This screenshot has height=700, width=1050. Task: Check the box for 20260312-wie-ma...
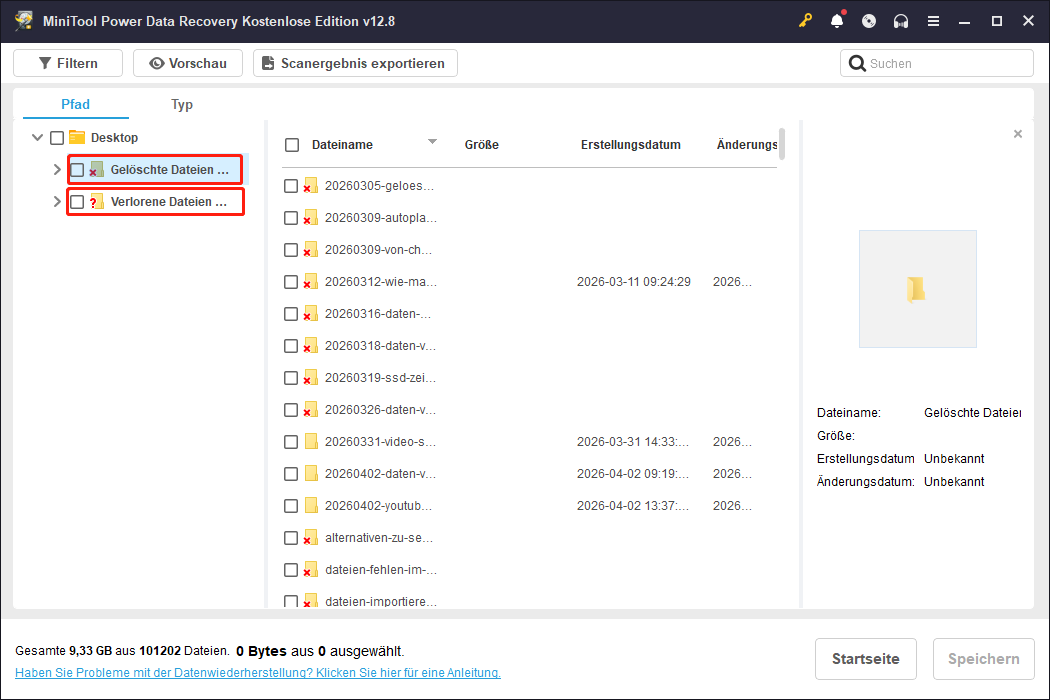[291, 282]
